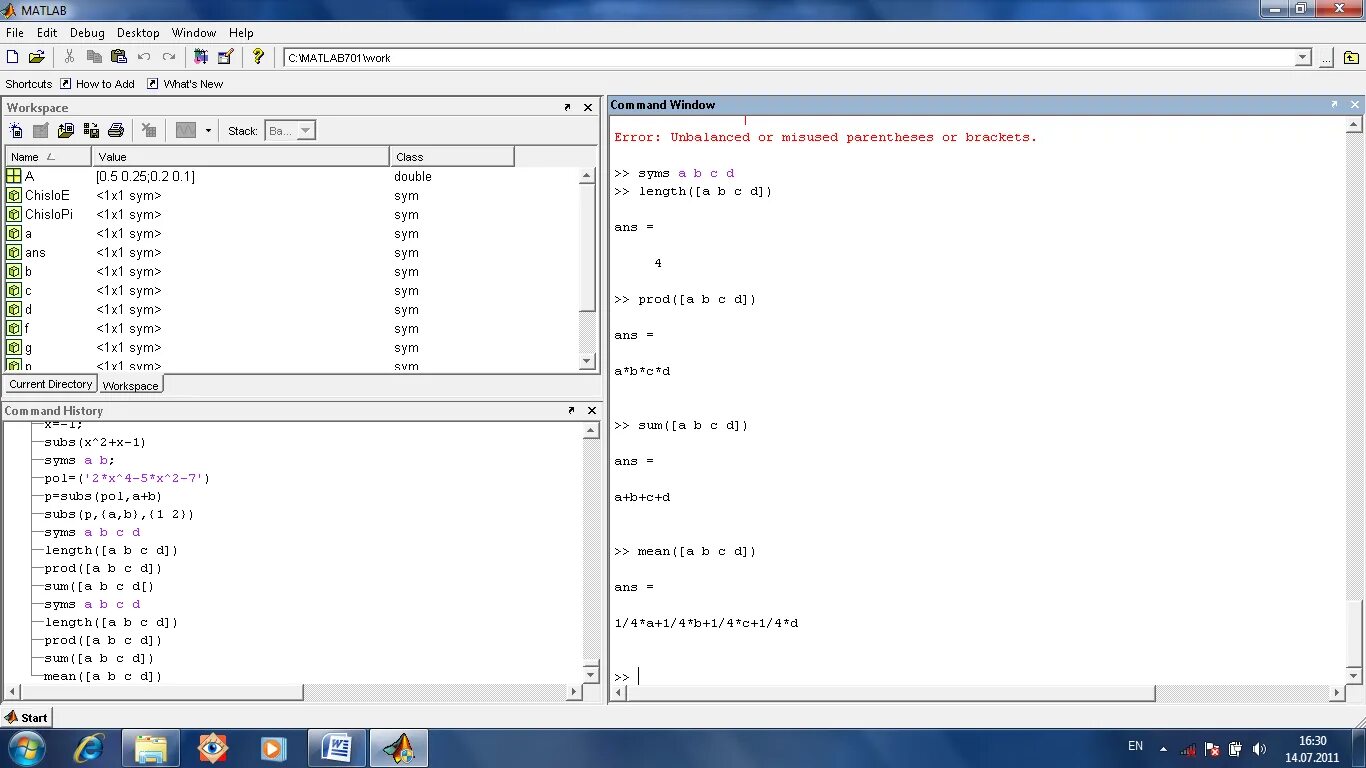Switch to Workspace tab

[x=130, y=385]
